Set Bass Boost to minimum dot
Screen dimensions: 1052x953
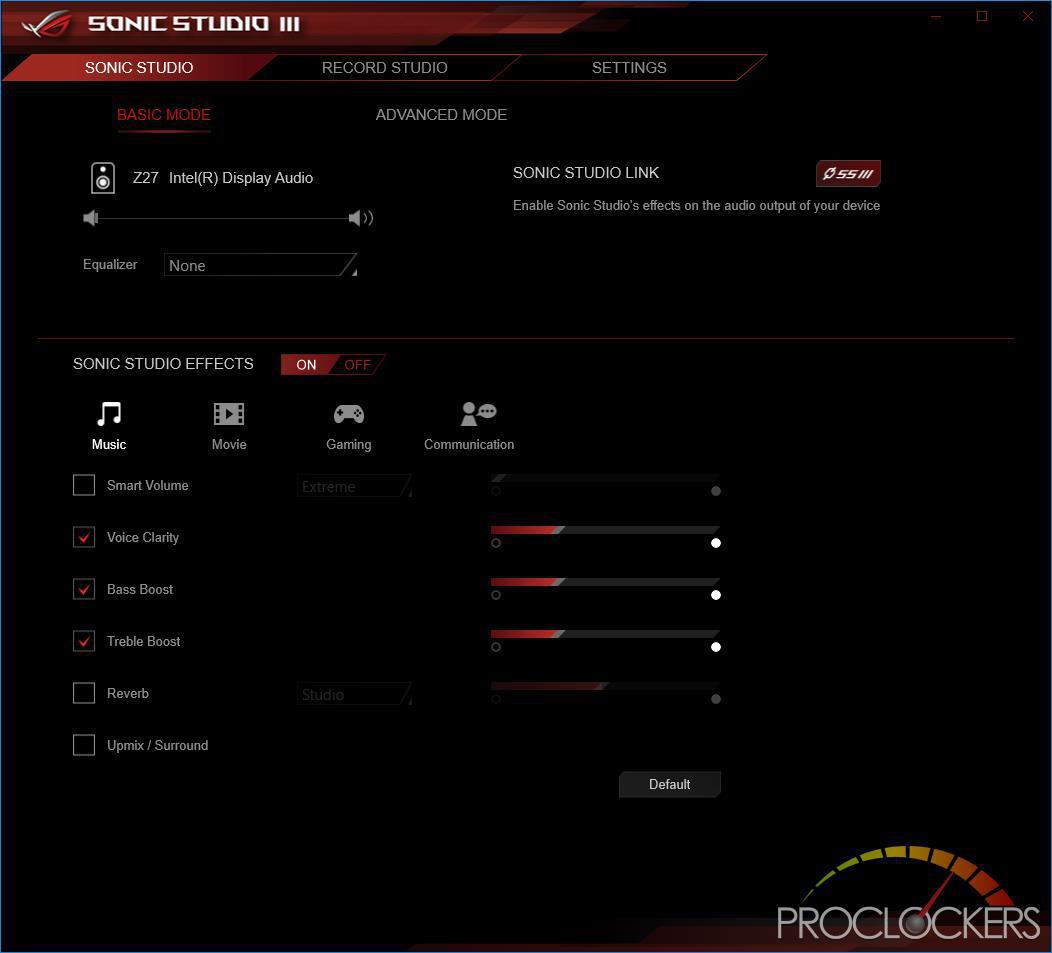(x=496, y=595)
